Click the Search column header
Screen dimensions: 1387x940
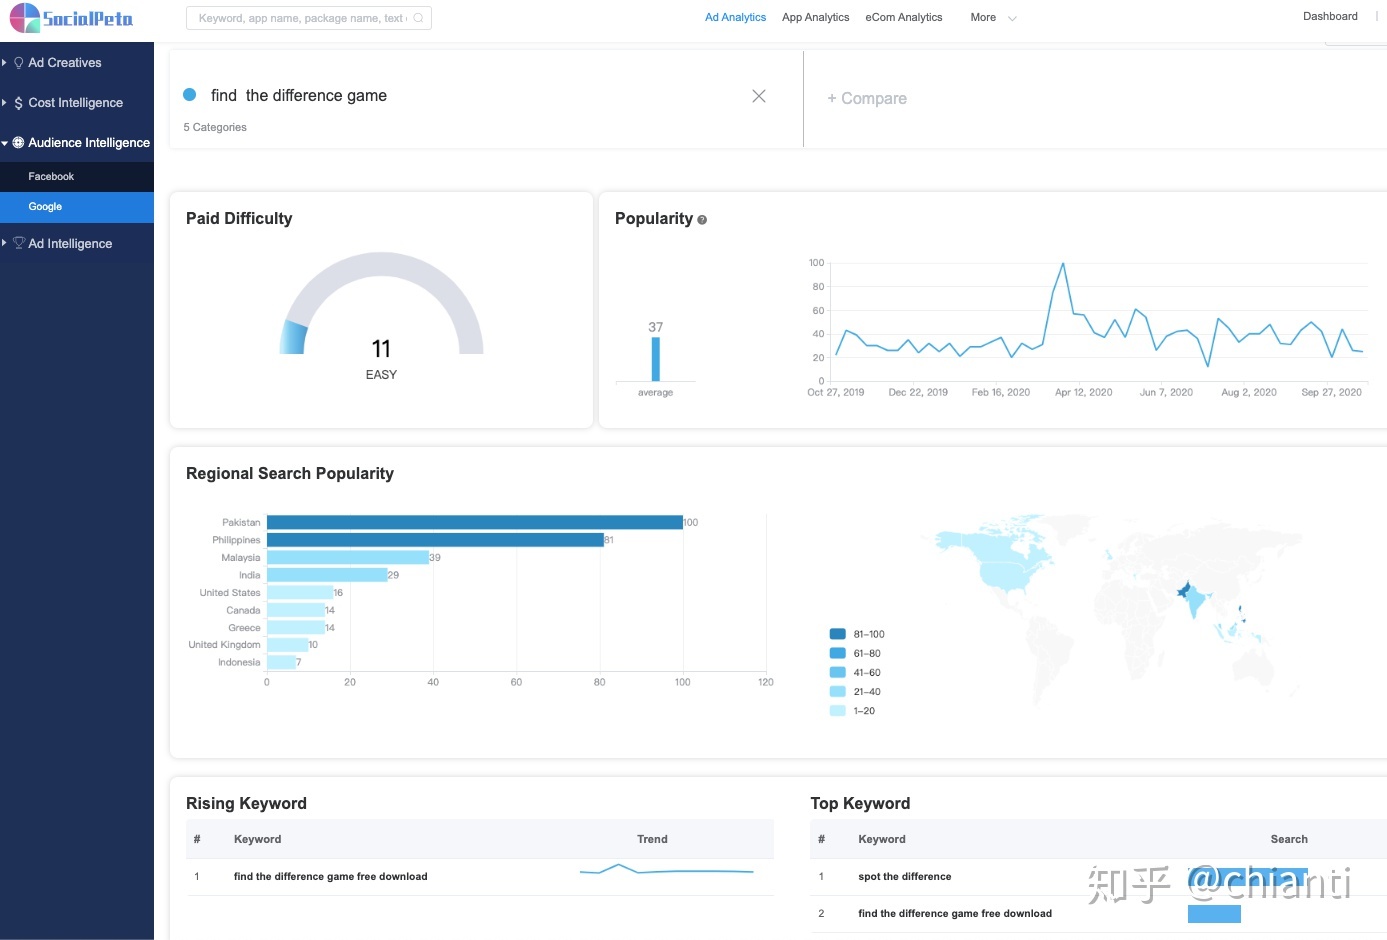(x=1289, y=839)
